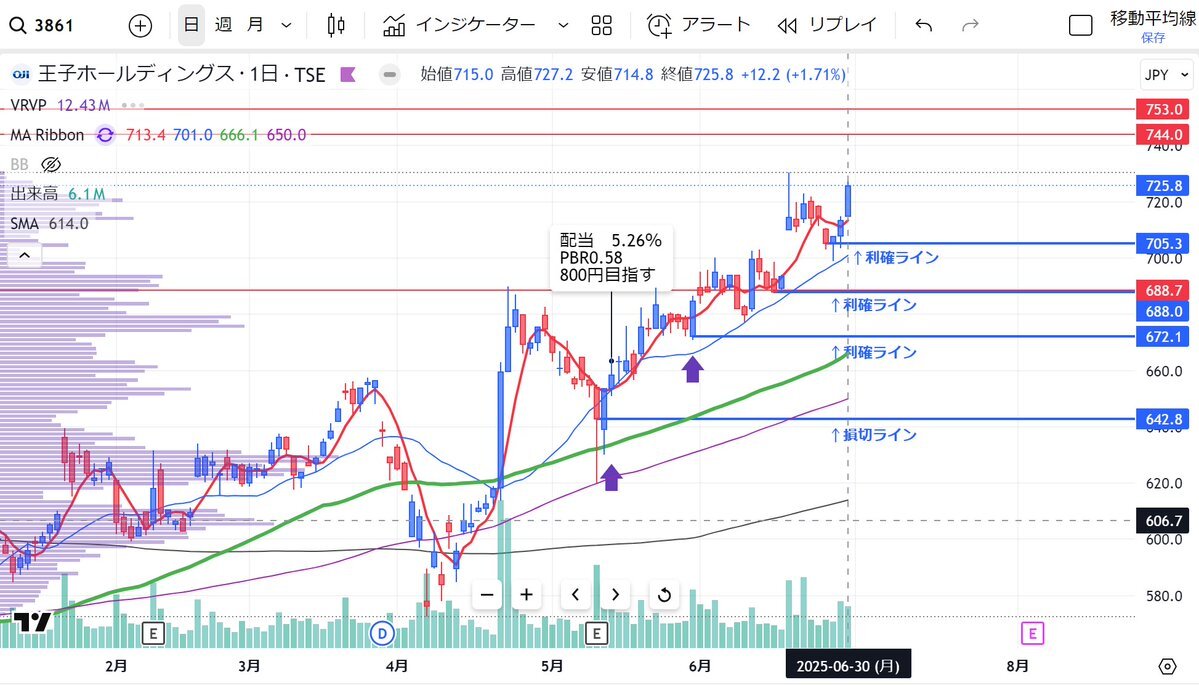This screenshot has width=1199, height=685.
Task: Select the MA Ribbon indicator legend
Action: click(x=47, y=135)
